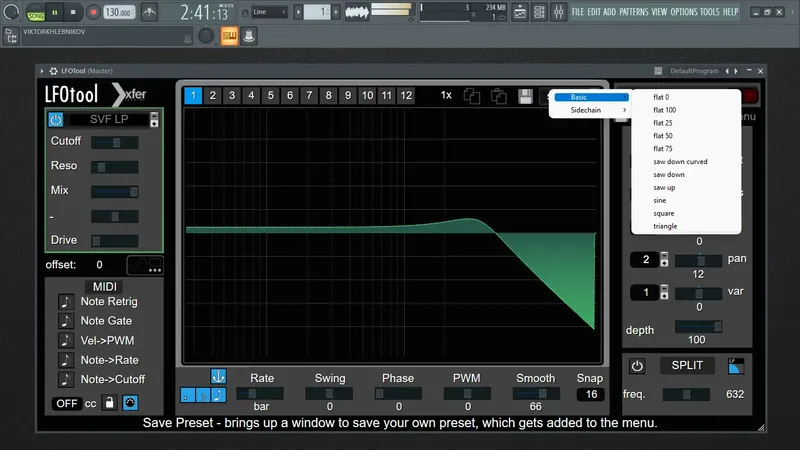Select LFO graph tab 12
The width and height of the screenshot is (800, 450).
[x=406, y=95]
